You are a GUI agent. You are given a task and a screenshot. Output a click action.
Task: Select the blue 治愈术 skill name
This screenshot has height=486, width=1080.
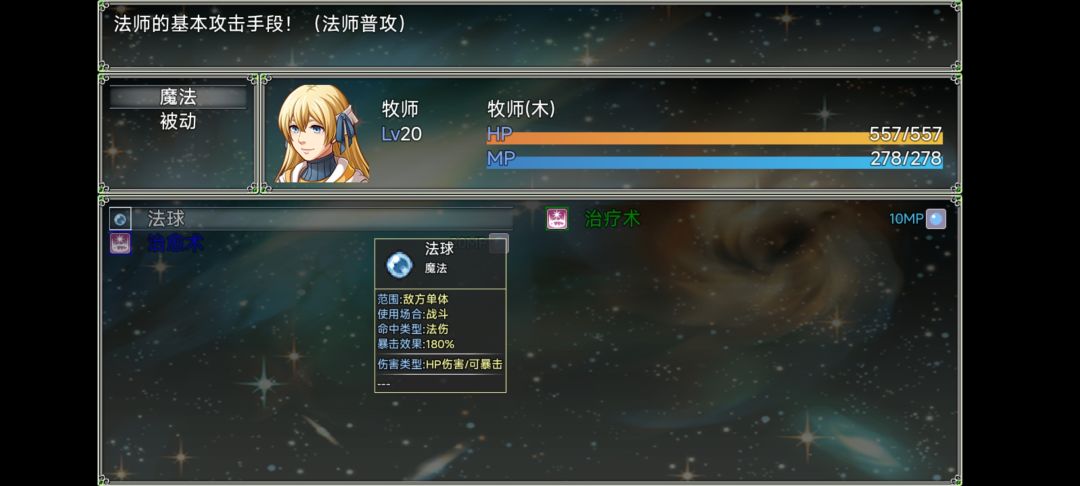click(176, 243)
